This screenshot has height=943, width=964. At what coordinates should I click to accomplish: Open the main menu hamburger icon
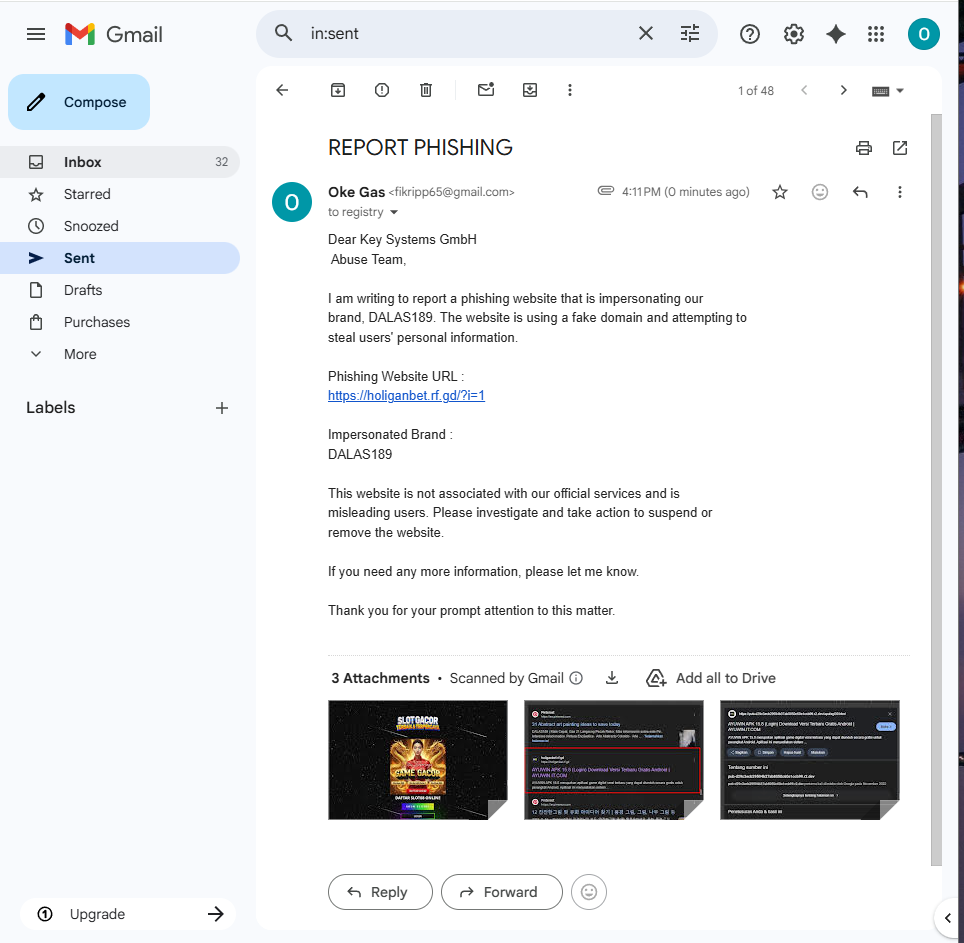[36, 34]
